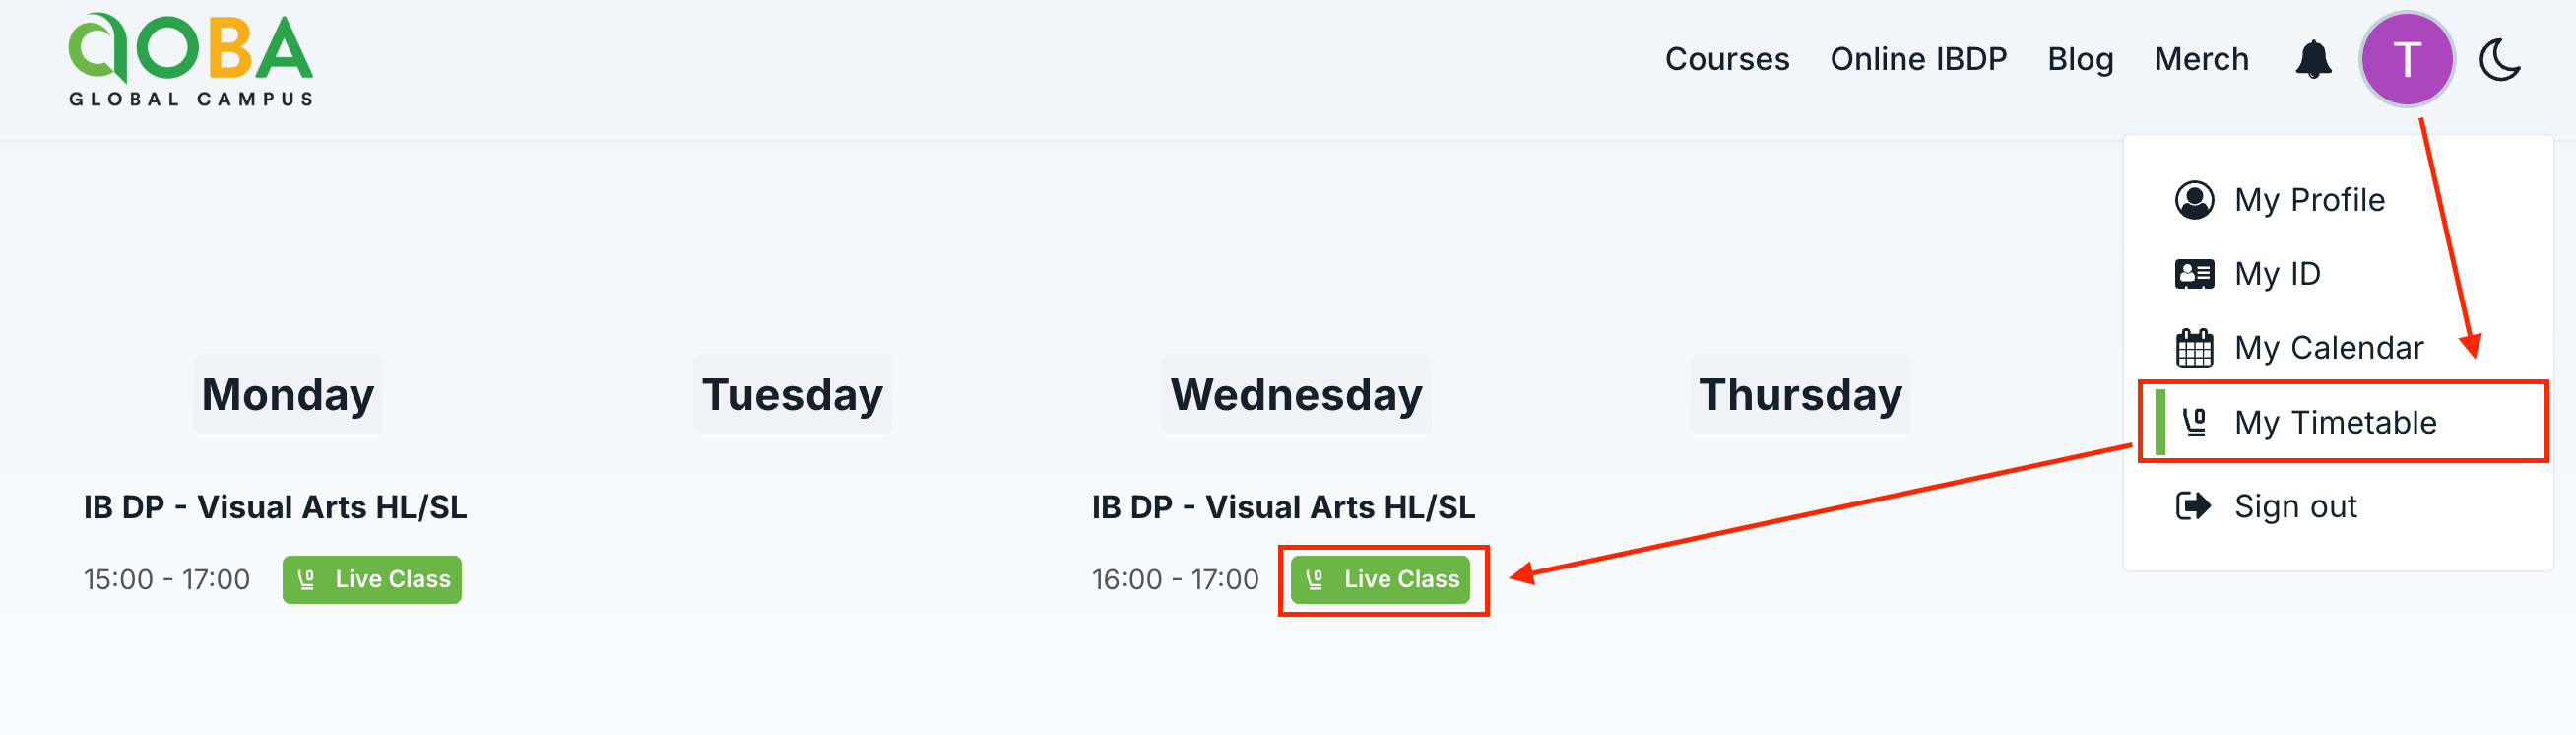Join Wednesday's Live Class

pos(1380,580)
